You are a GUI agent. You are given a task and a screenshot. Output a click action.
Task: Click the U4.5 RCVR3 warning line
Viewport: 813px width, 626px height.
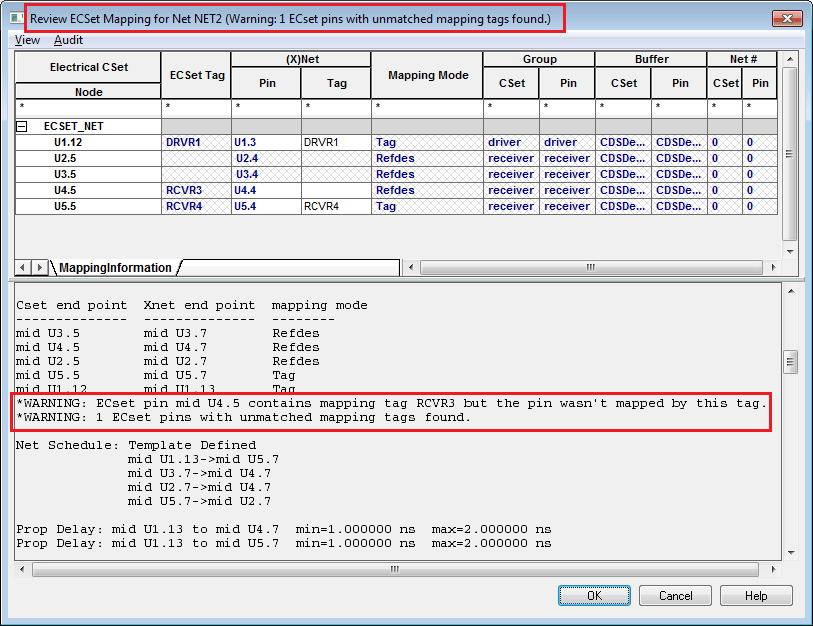(391, 403)
